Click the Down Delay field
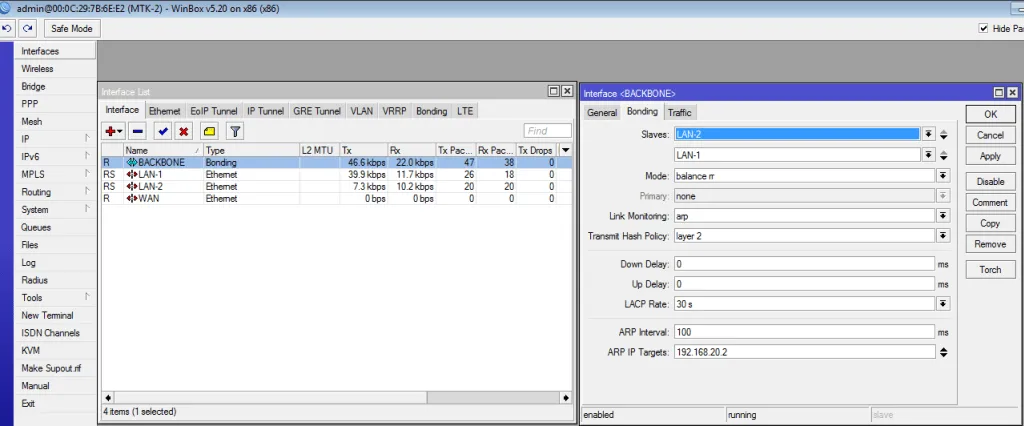Image resolution: width=1024 pixels, height=426 pixels. [805, 264]
